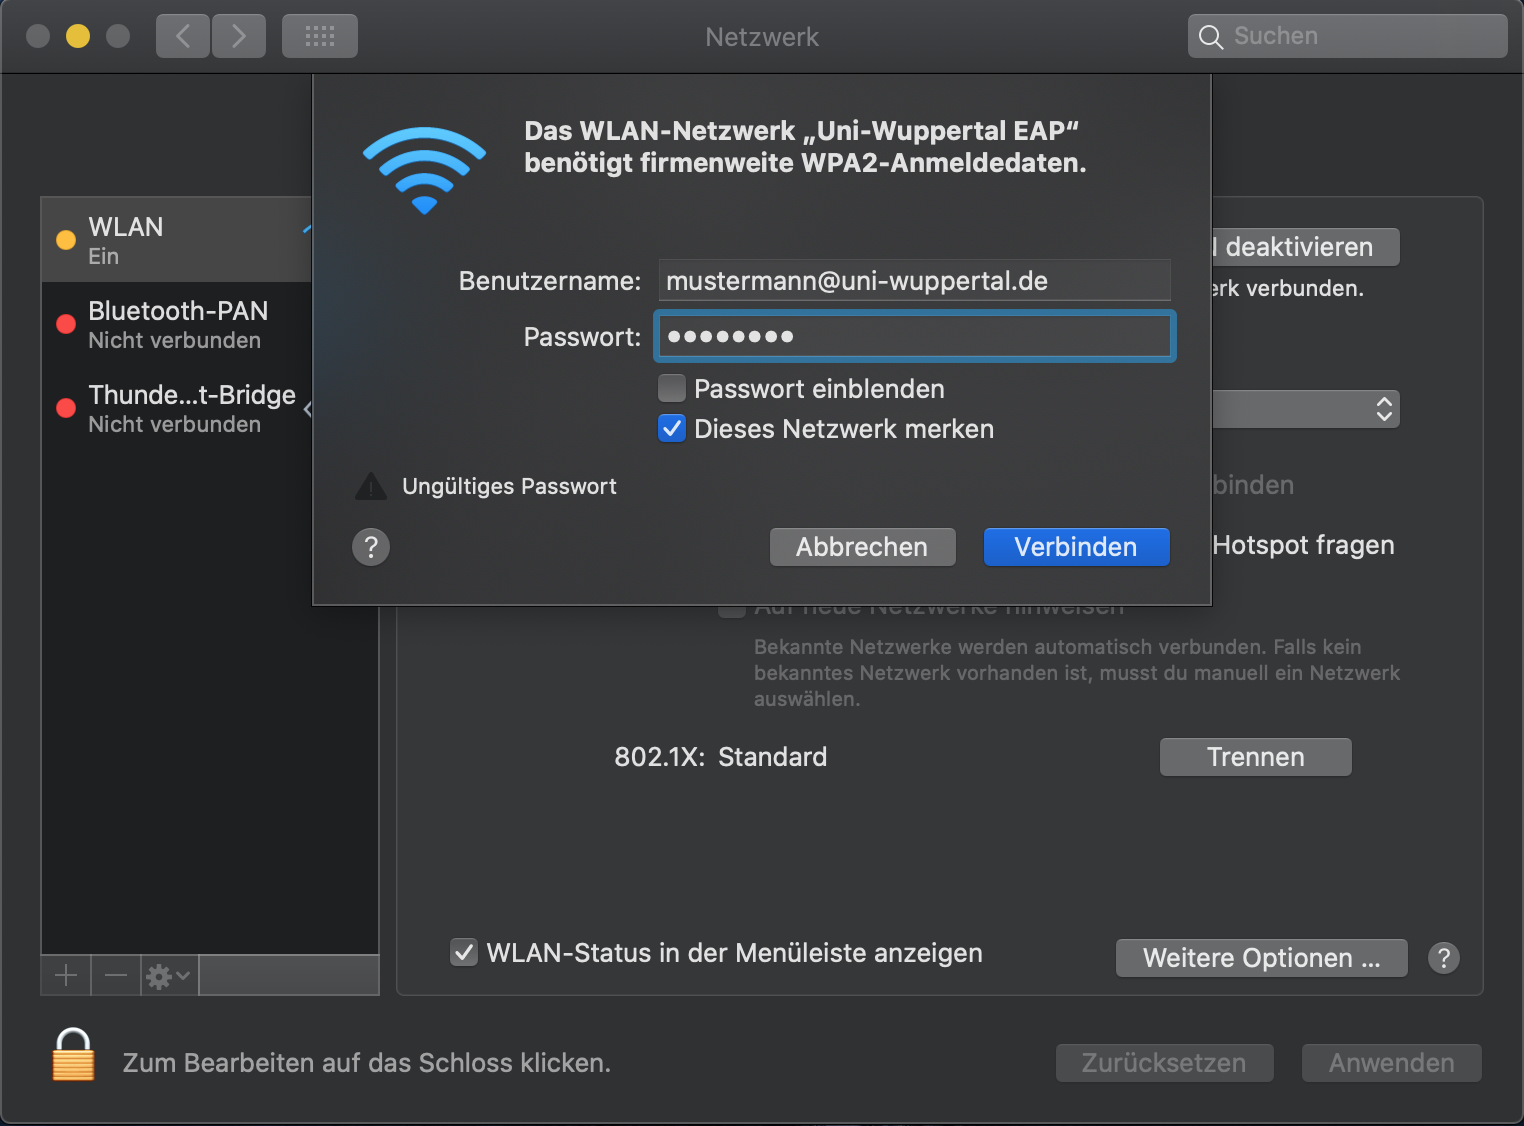Enable Passwort einblenden checkbox
The image size is (1524, 1126).
point(672,388)
